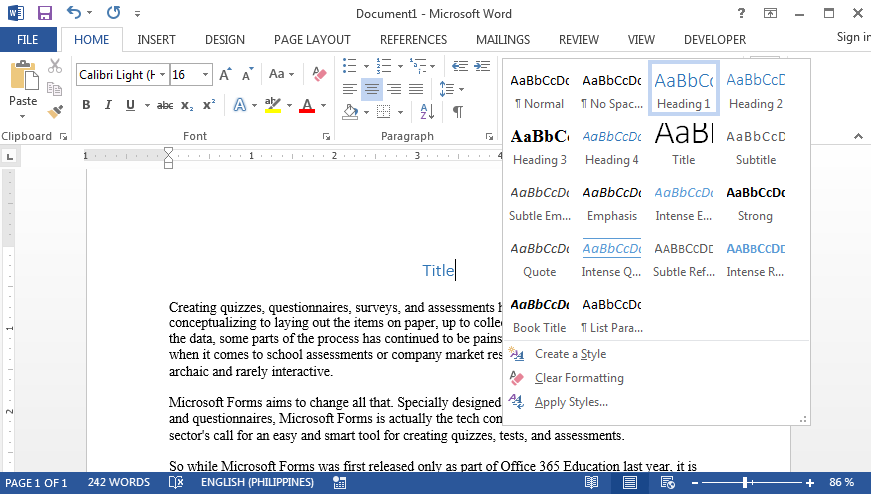Open the font name dropdown
Viewport: 871px width, 494px height.
163,75
